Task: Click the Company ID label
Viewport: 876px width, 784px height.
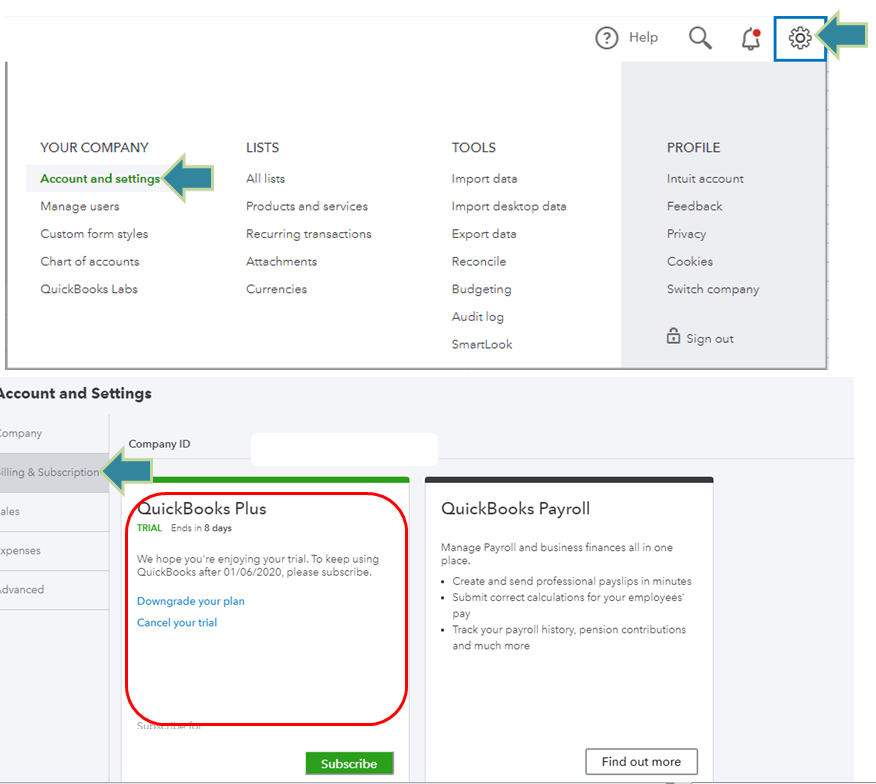Action: click(x=159, y=444)
